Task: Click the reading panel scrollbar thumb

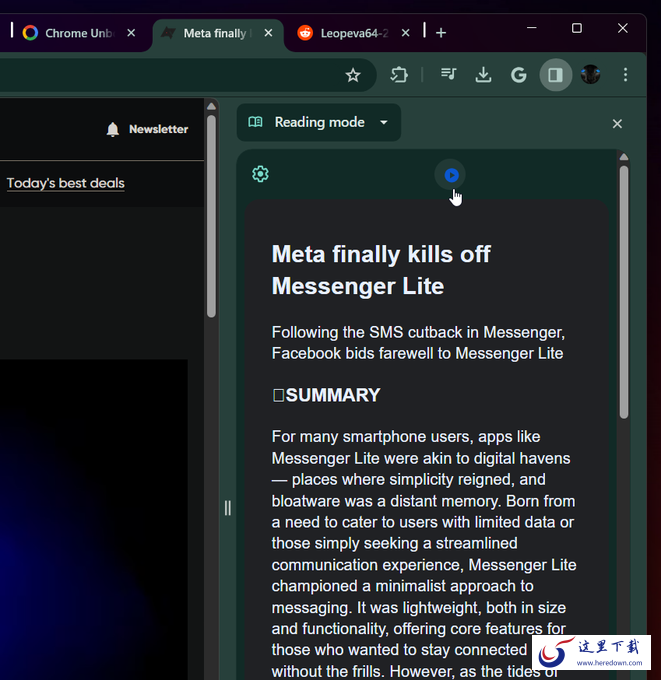Action: click(x=624, y=292)
